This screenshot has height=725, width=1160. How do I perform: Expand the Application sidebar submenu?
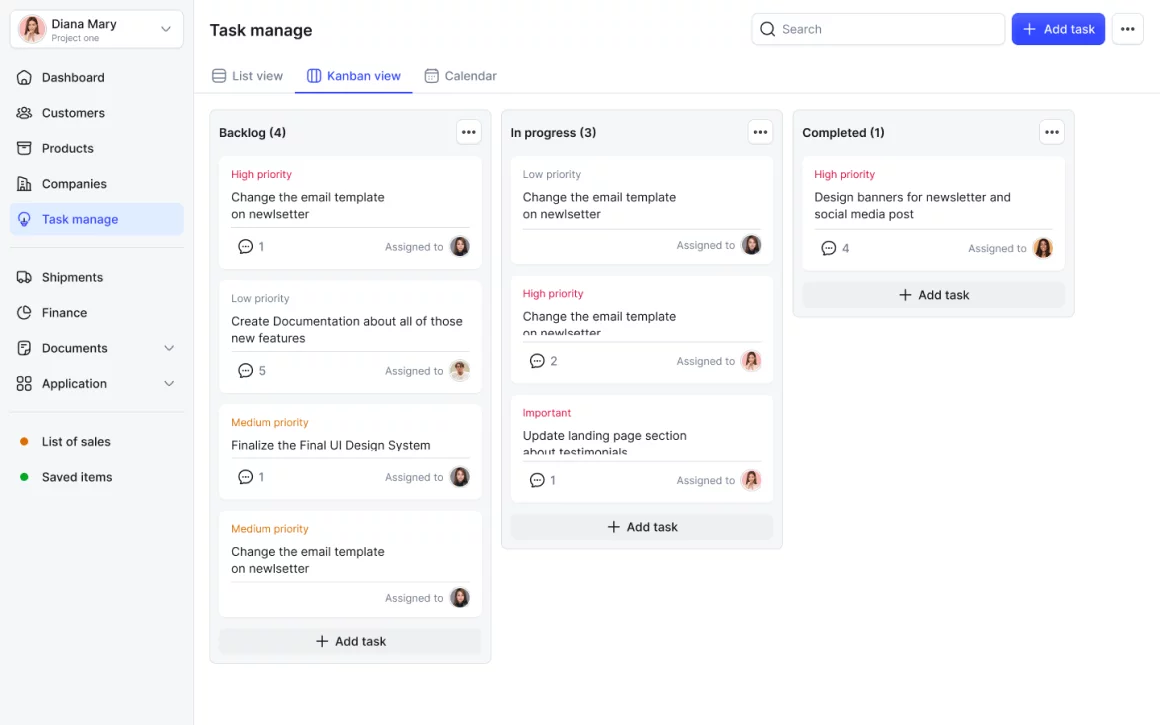(x=169, y=384)
